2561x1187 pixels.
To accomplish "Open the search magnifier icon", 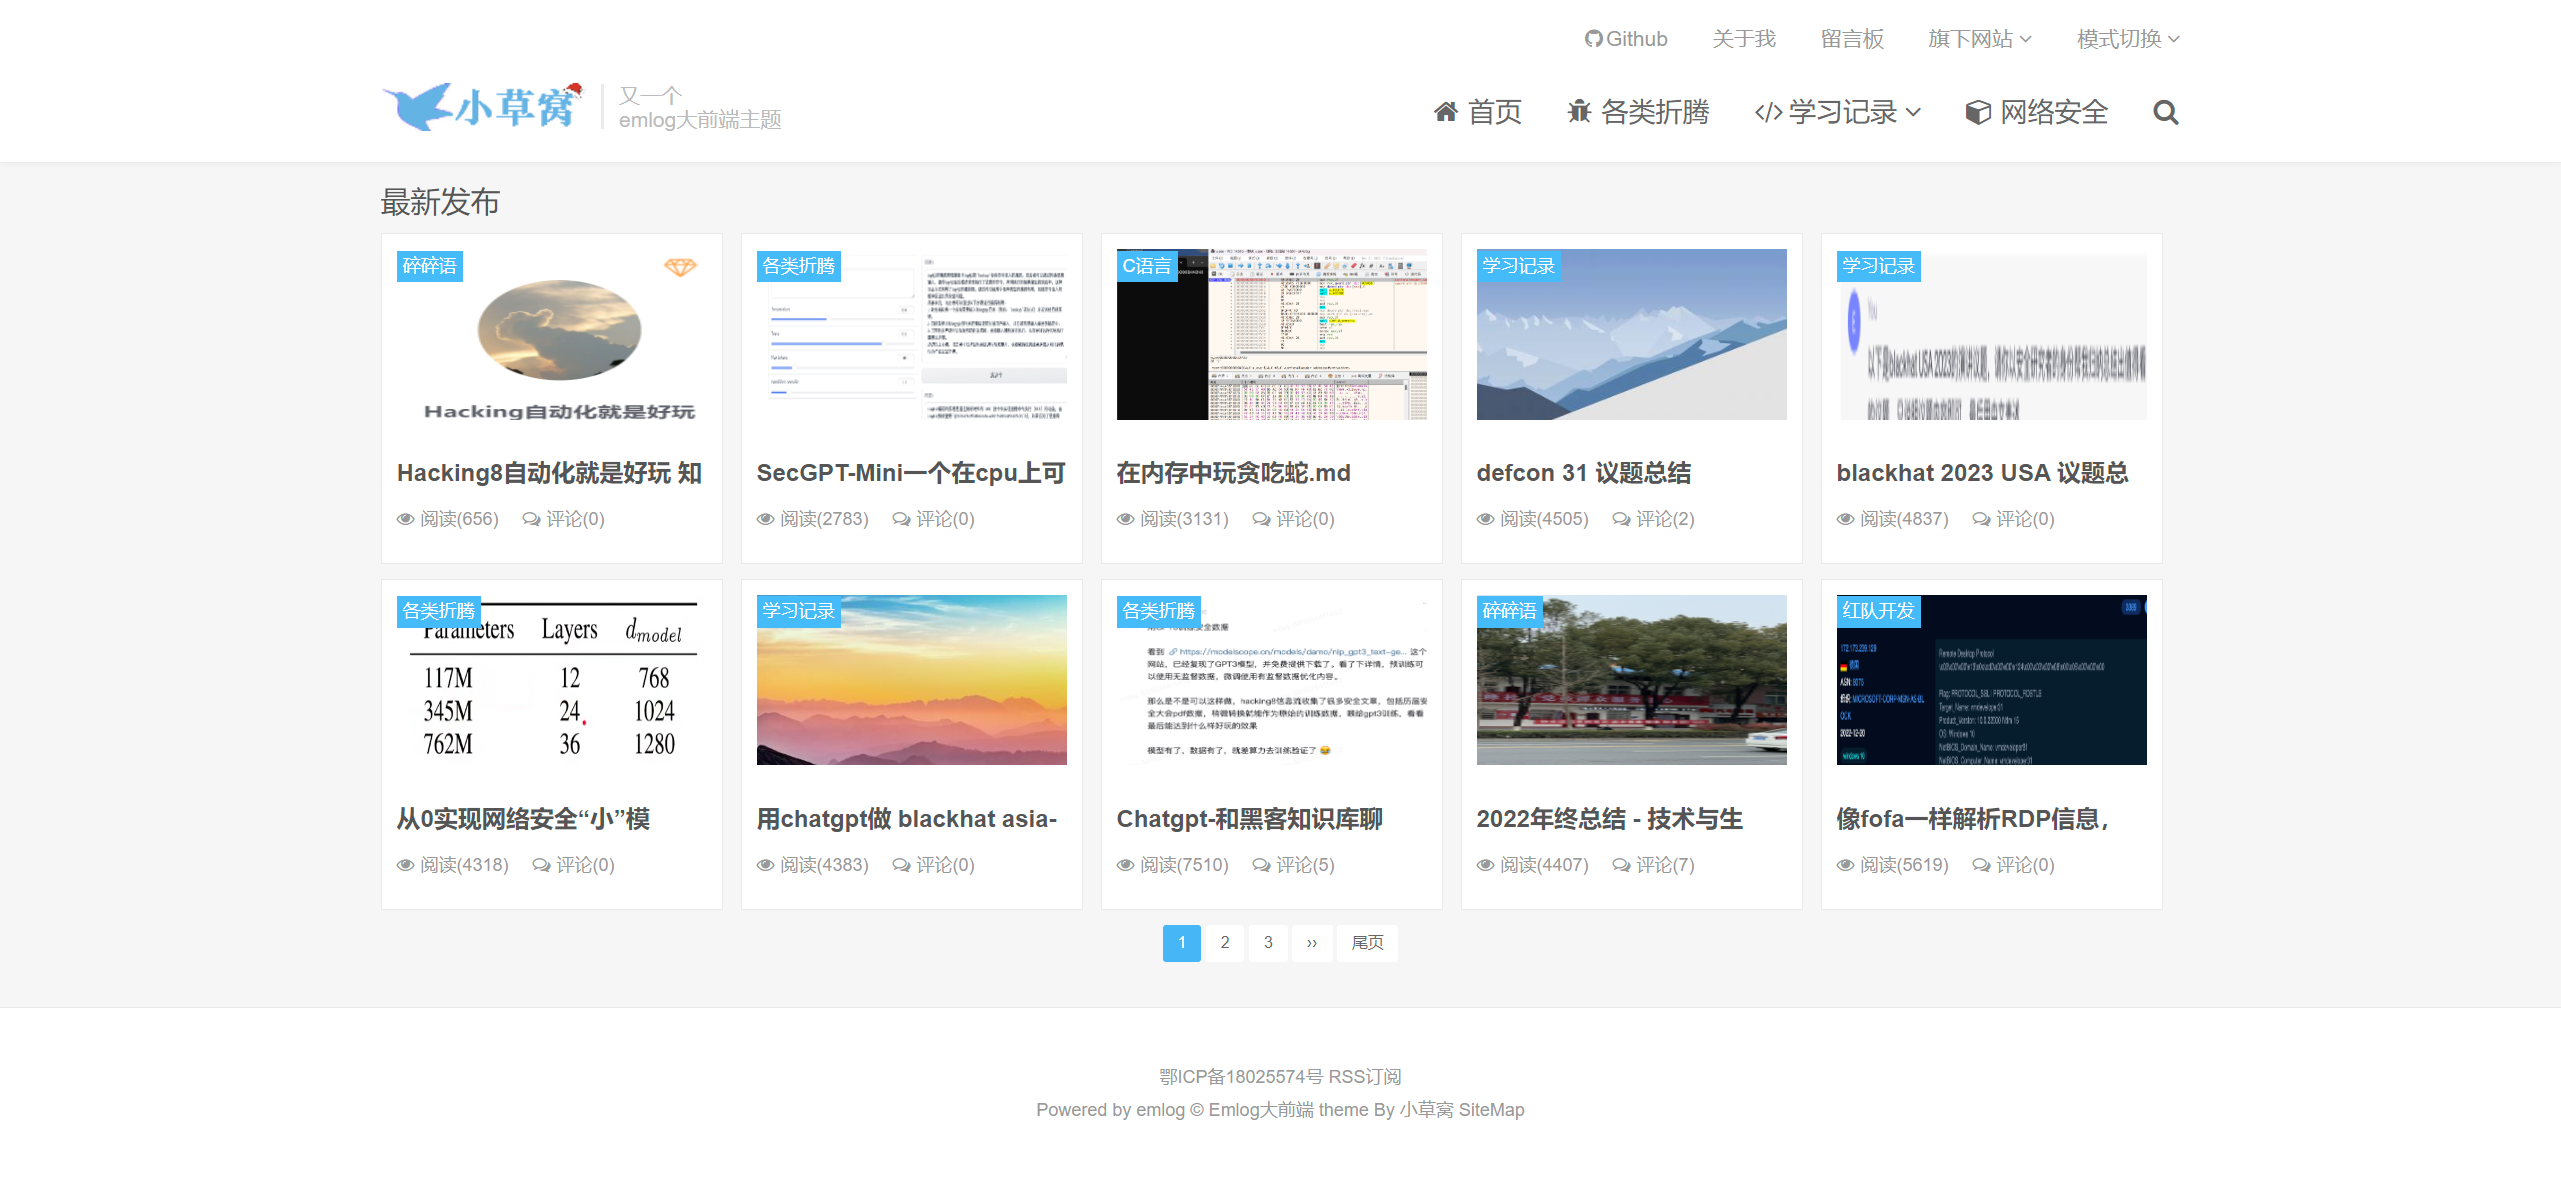I will tap(2165, 113).
